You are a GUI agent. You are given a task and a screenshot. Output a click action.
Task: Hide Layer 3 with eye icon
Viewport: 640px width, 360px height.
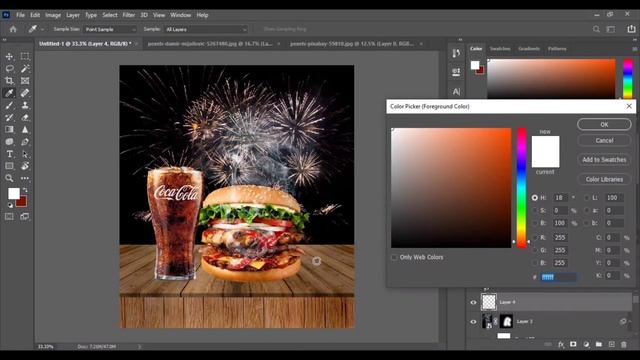click(473, 322)
